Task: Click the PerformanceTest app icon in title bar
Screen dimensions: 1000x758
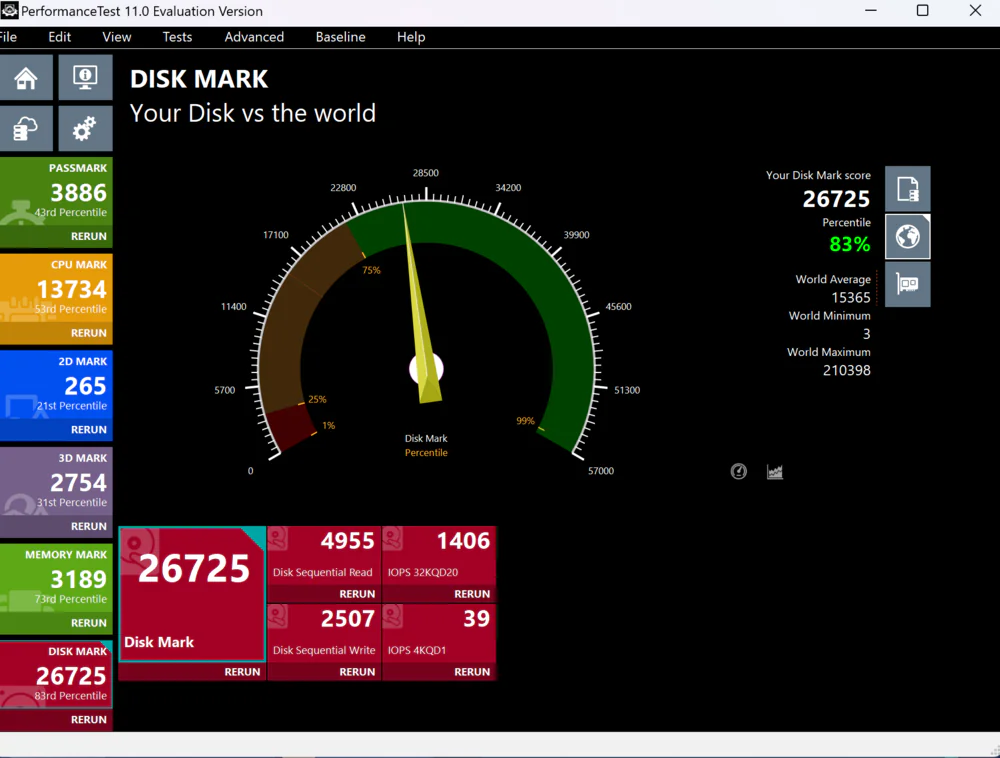Action: coord(9,11)
